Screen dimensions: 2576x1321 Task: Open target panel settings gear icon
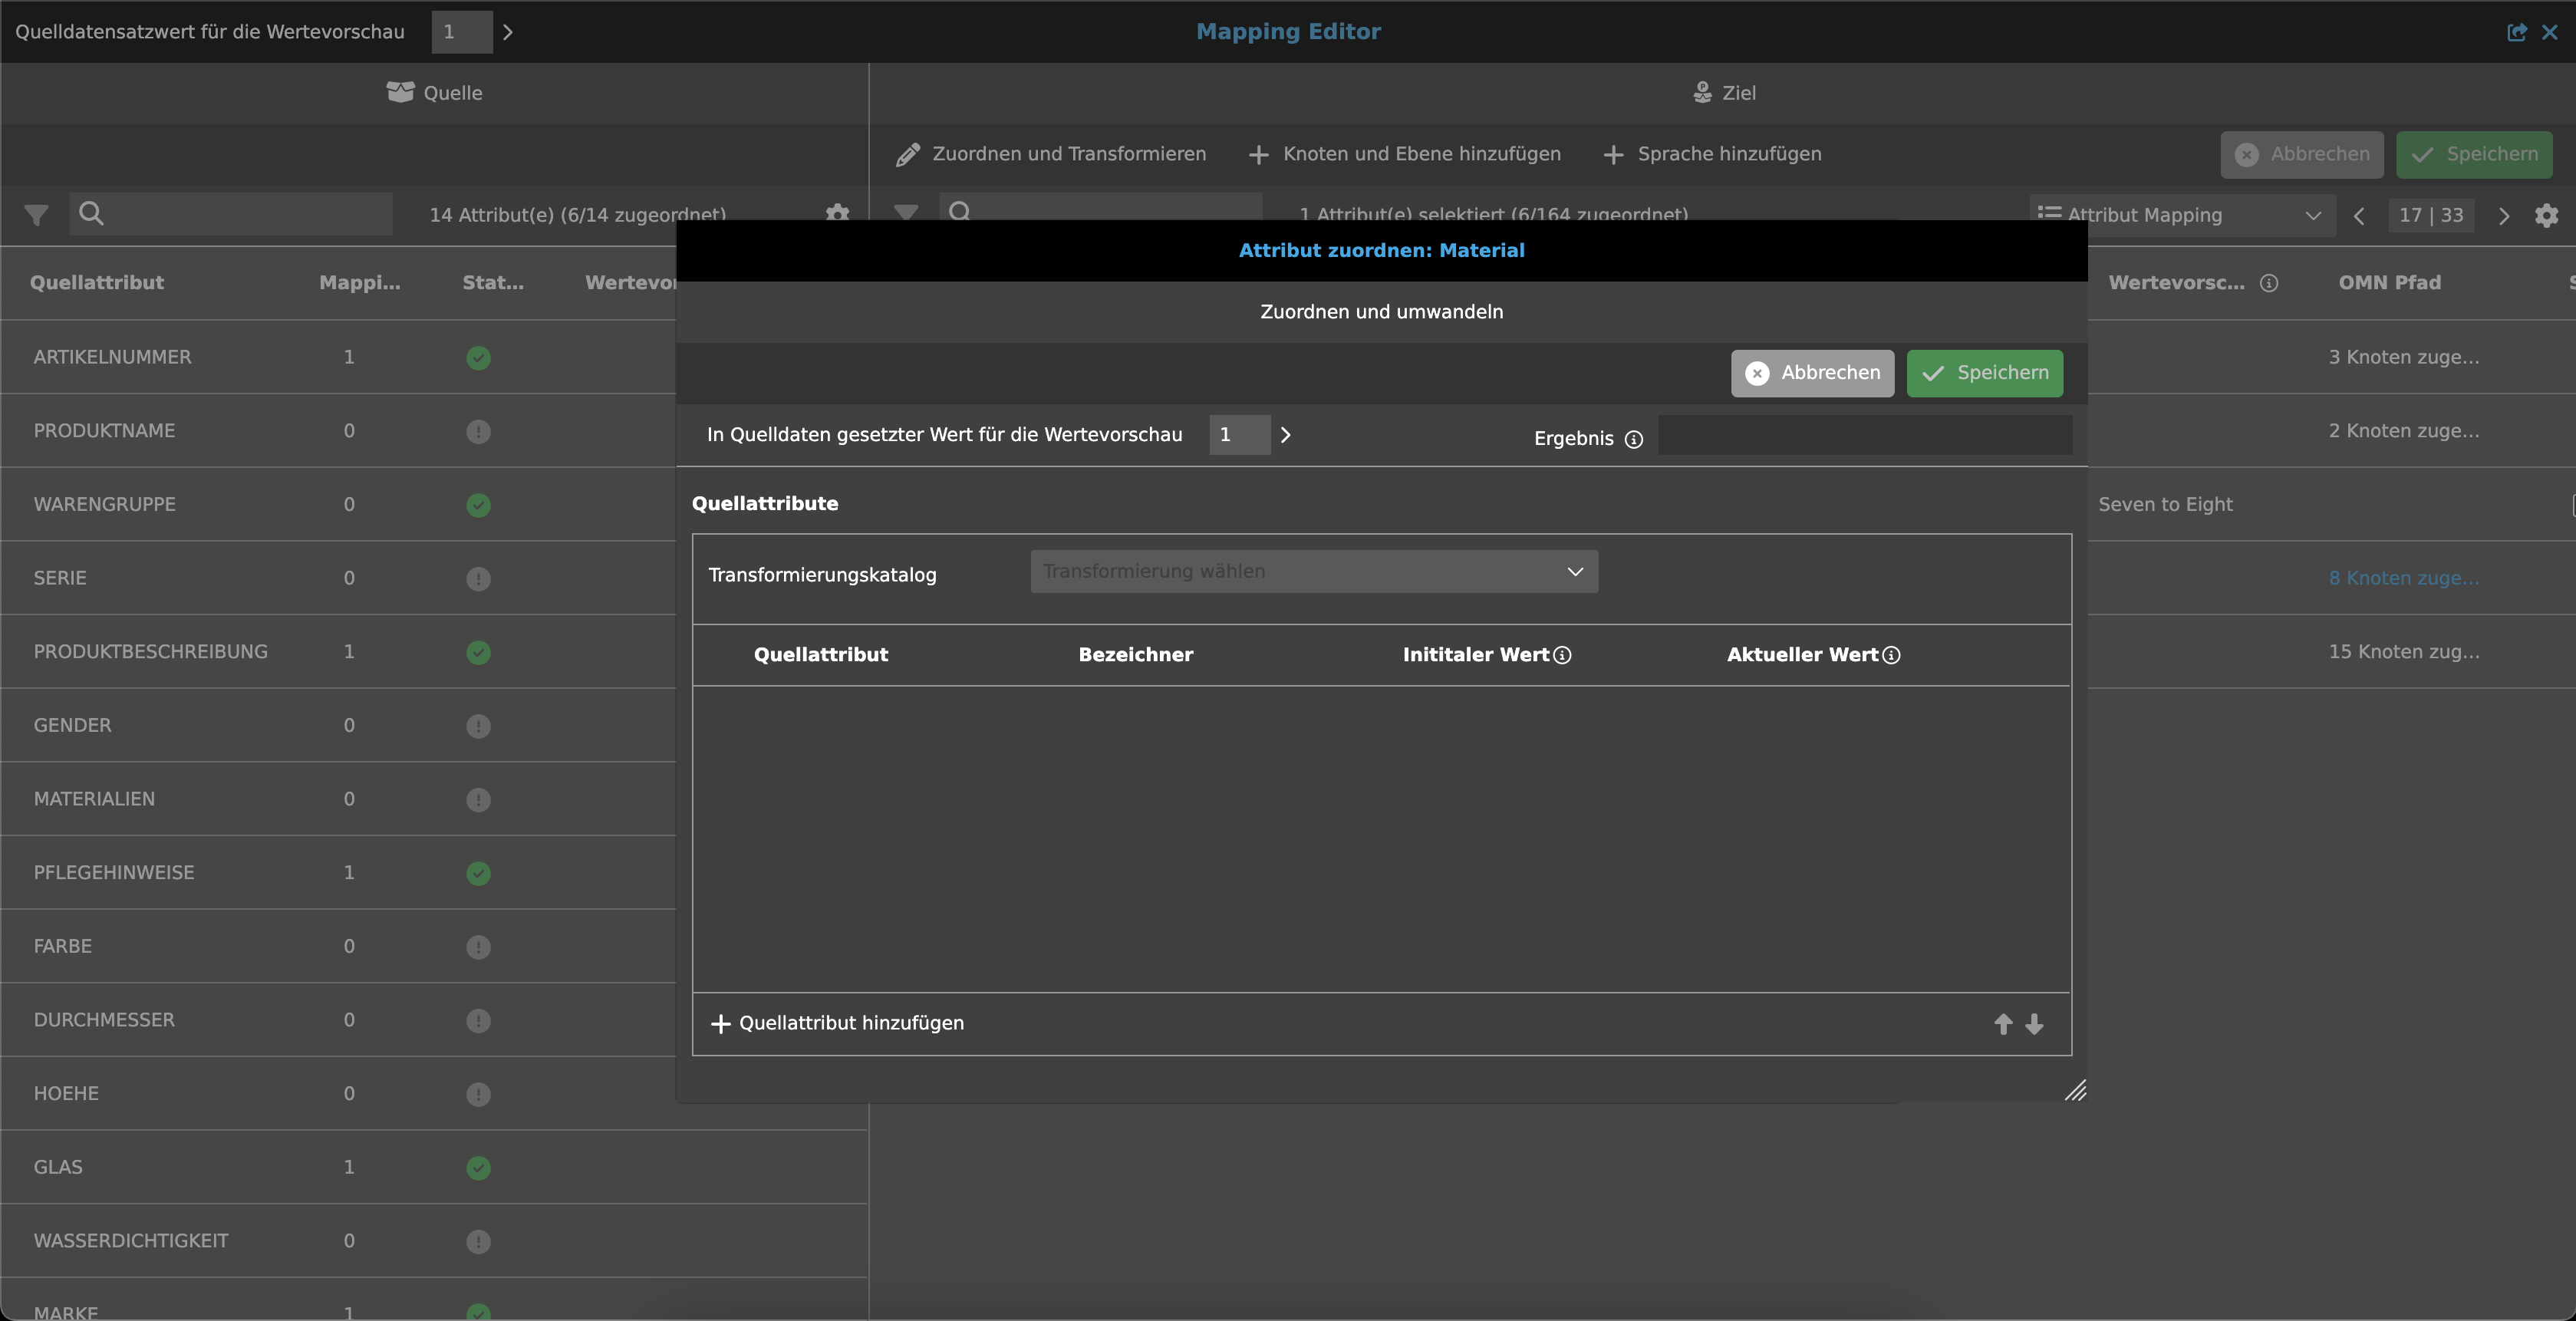coord(2546,215)
